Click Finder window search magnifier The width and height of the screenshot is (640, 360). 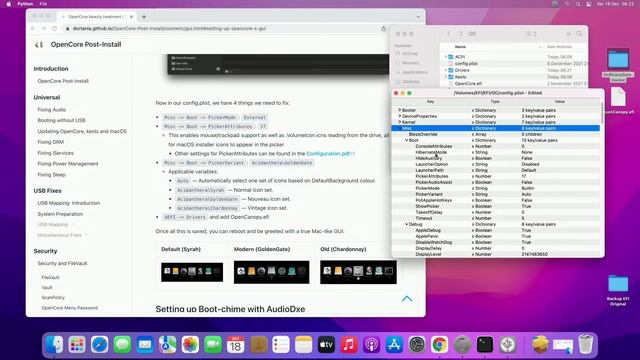click(x=579, y=34)
